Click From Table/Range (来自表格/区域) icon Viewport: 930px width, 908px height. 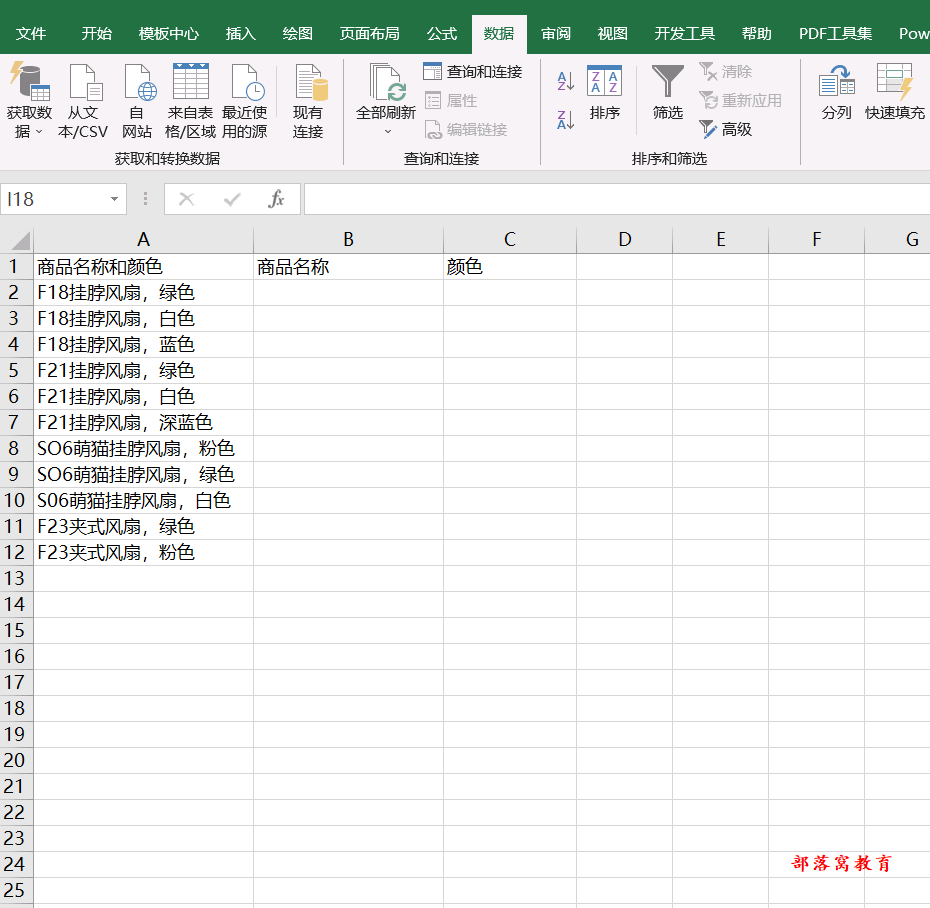click(190, 82)
